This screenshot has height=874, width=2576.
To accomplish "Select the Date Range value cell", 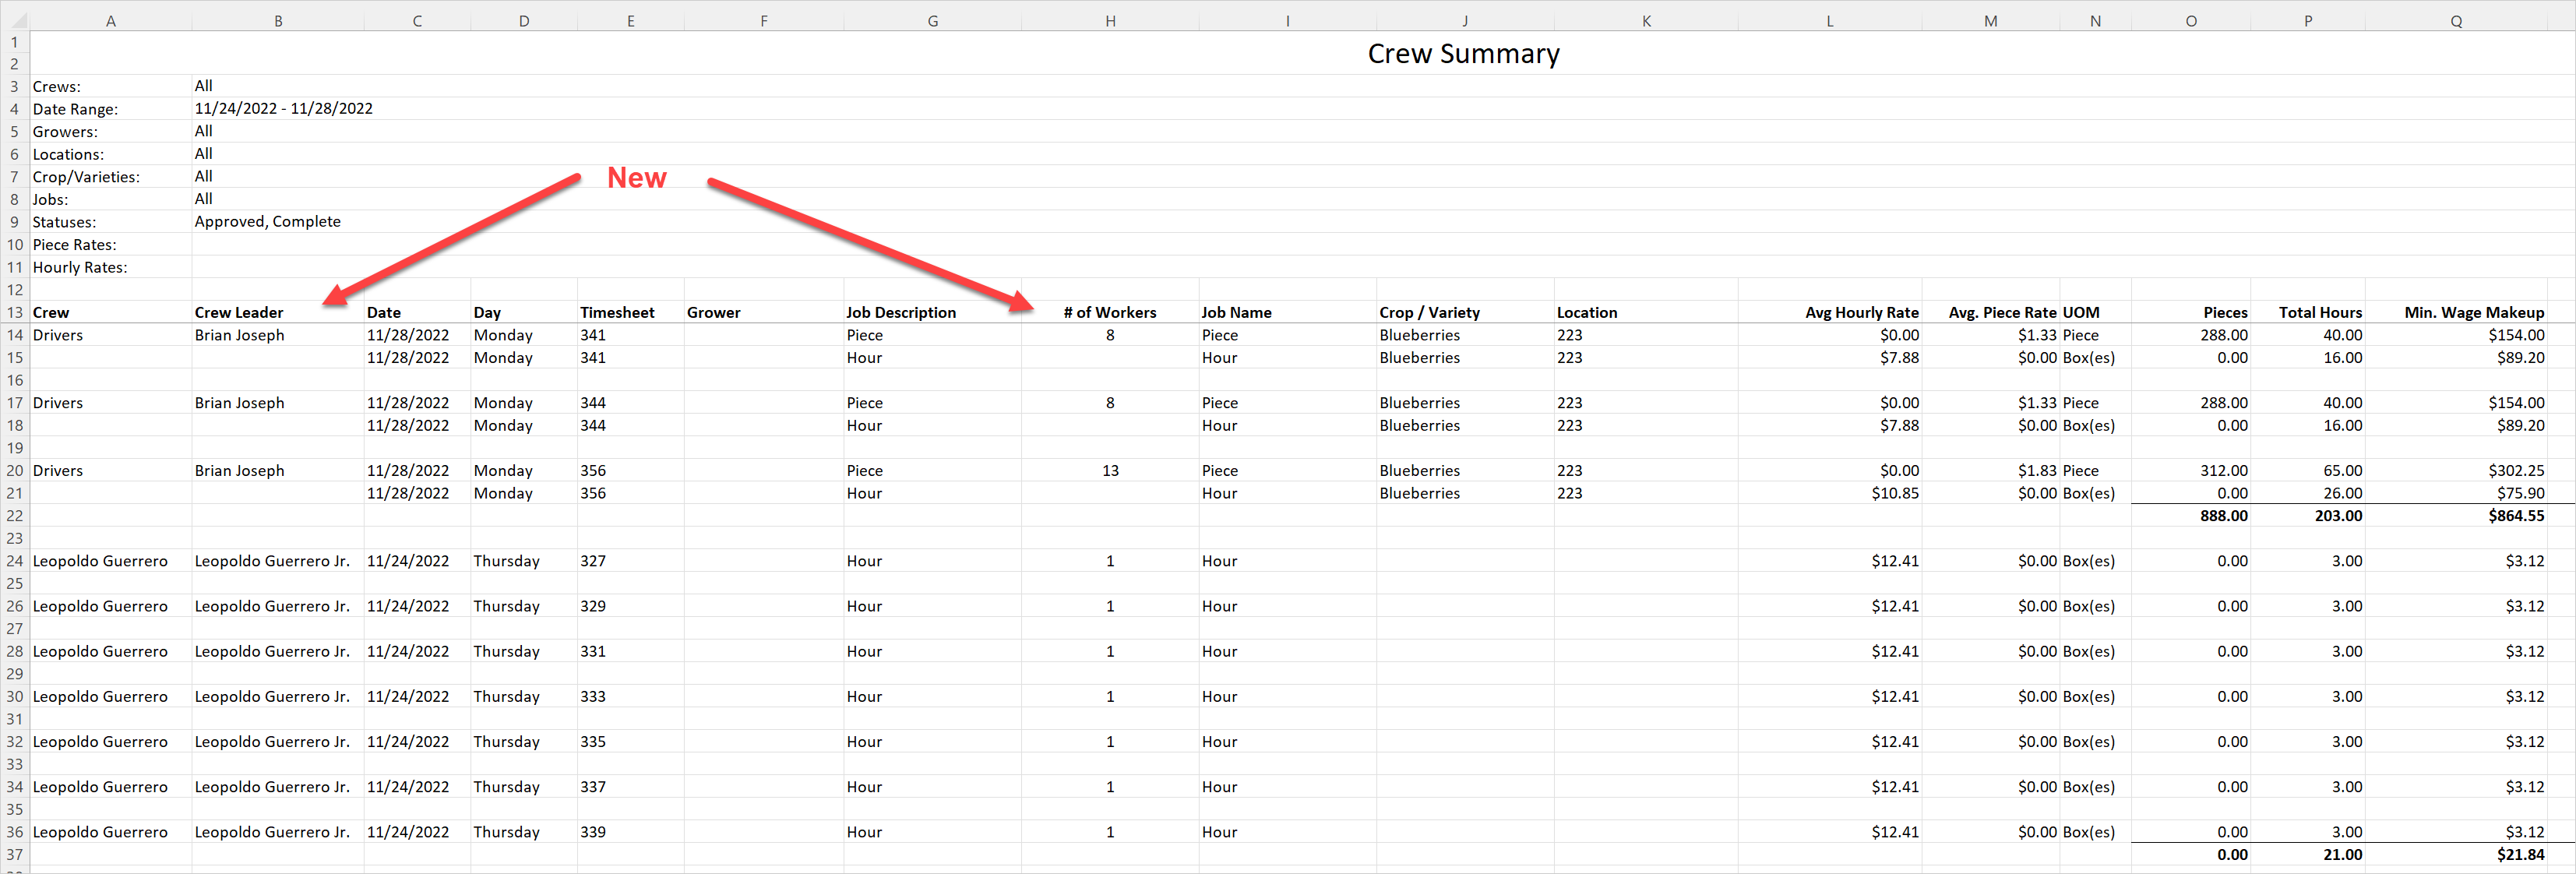I will pyautogui.click(x=283, y=108).
